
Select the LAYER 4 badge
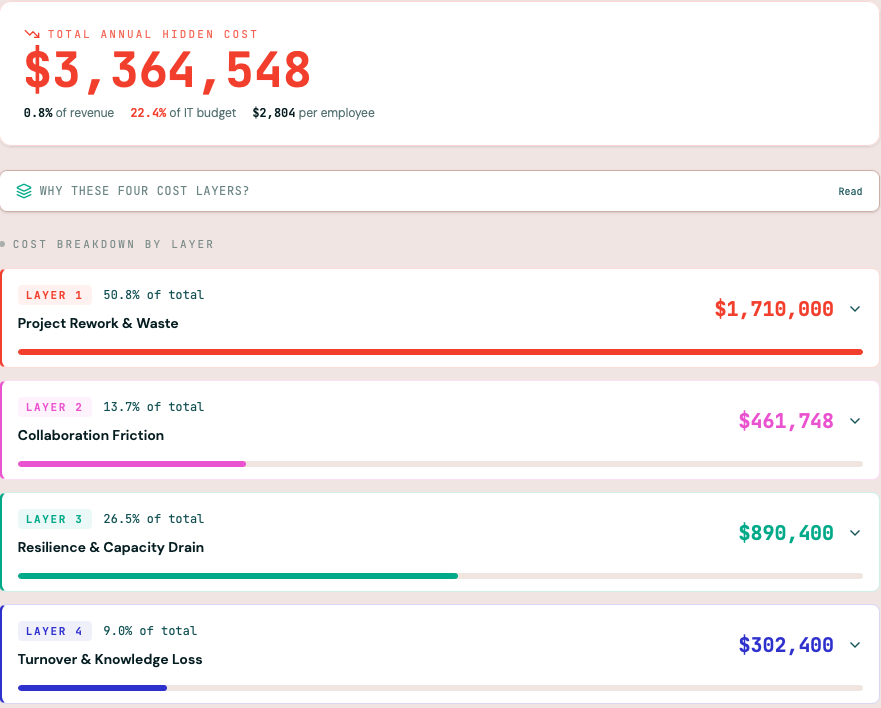[x=54, y=630]
